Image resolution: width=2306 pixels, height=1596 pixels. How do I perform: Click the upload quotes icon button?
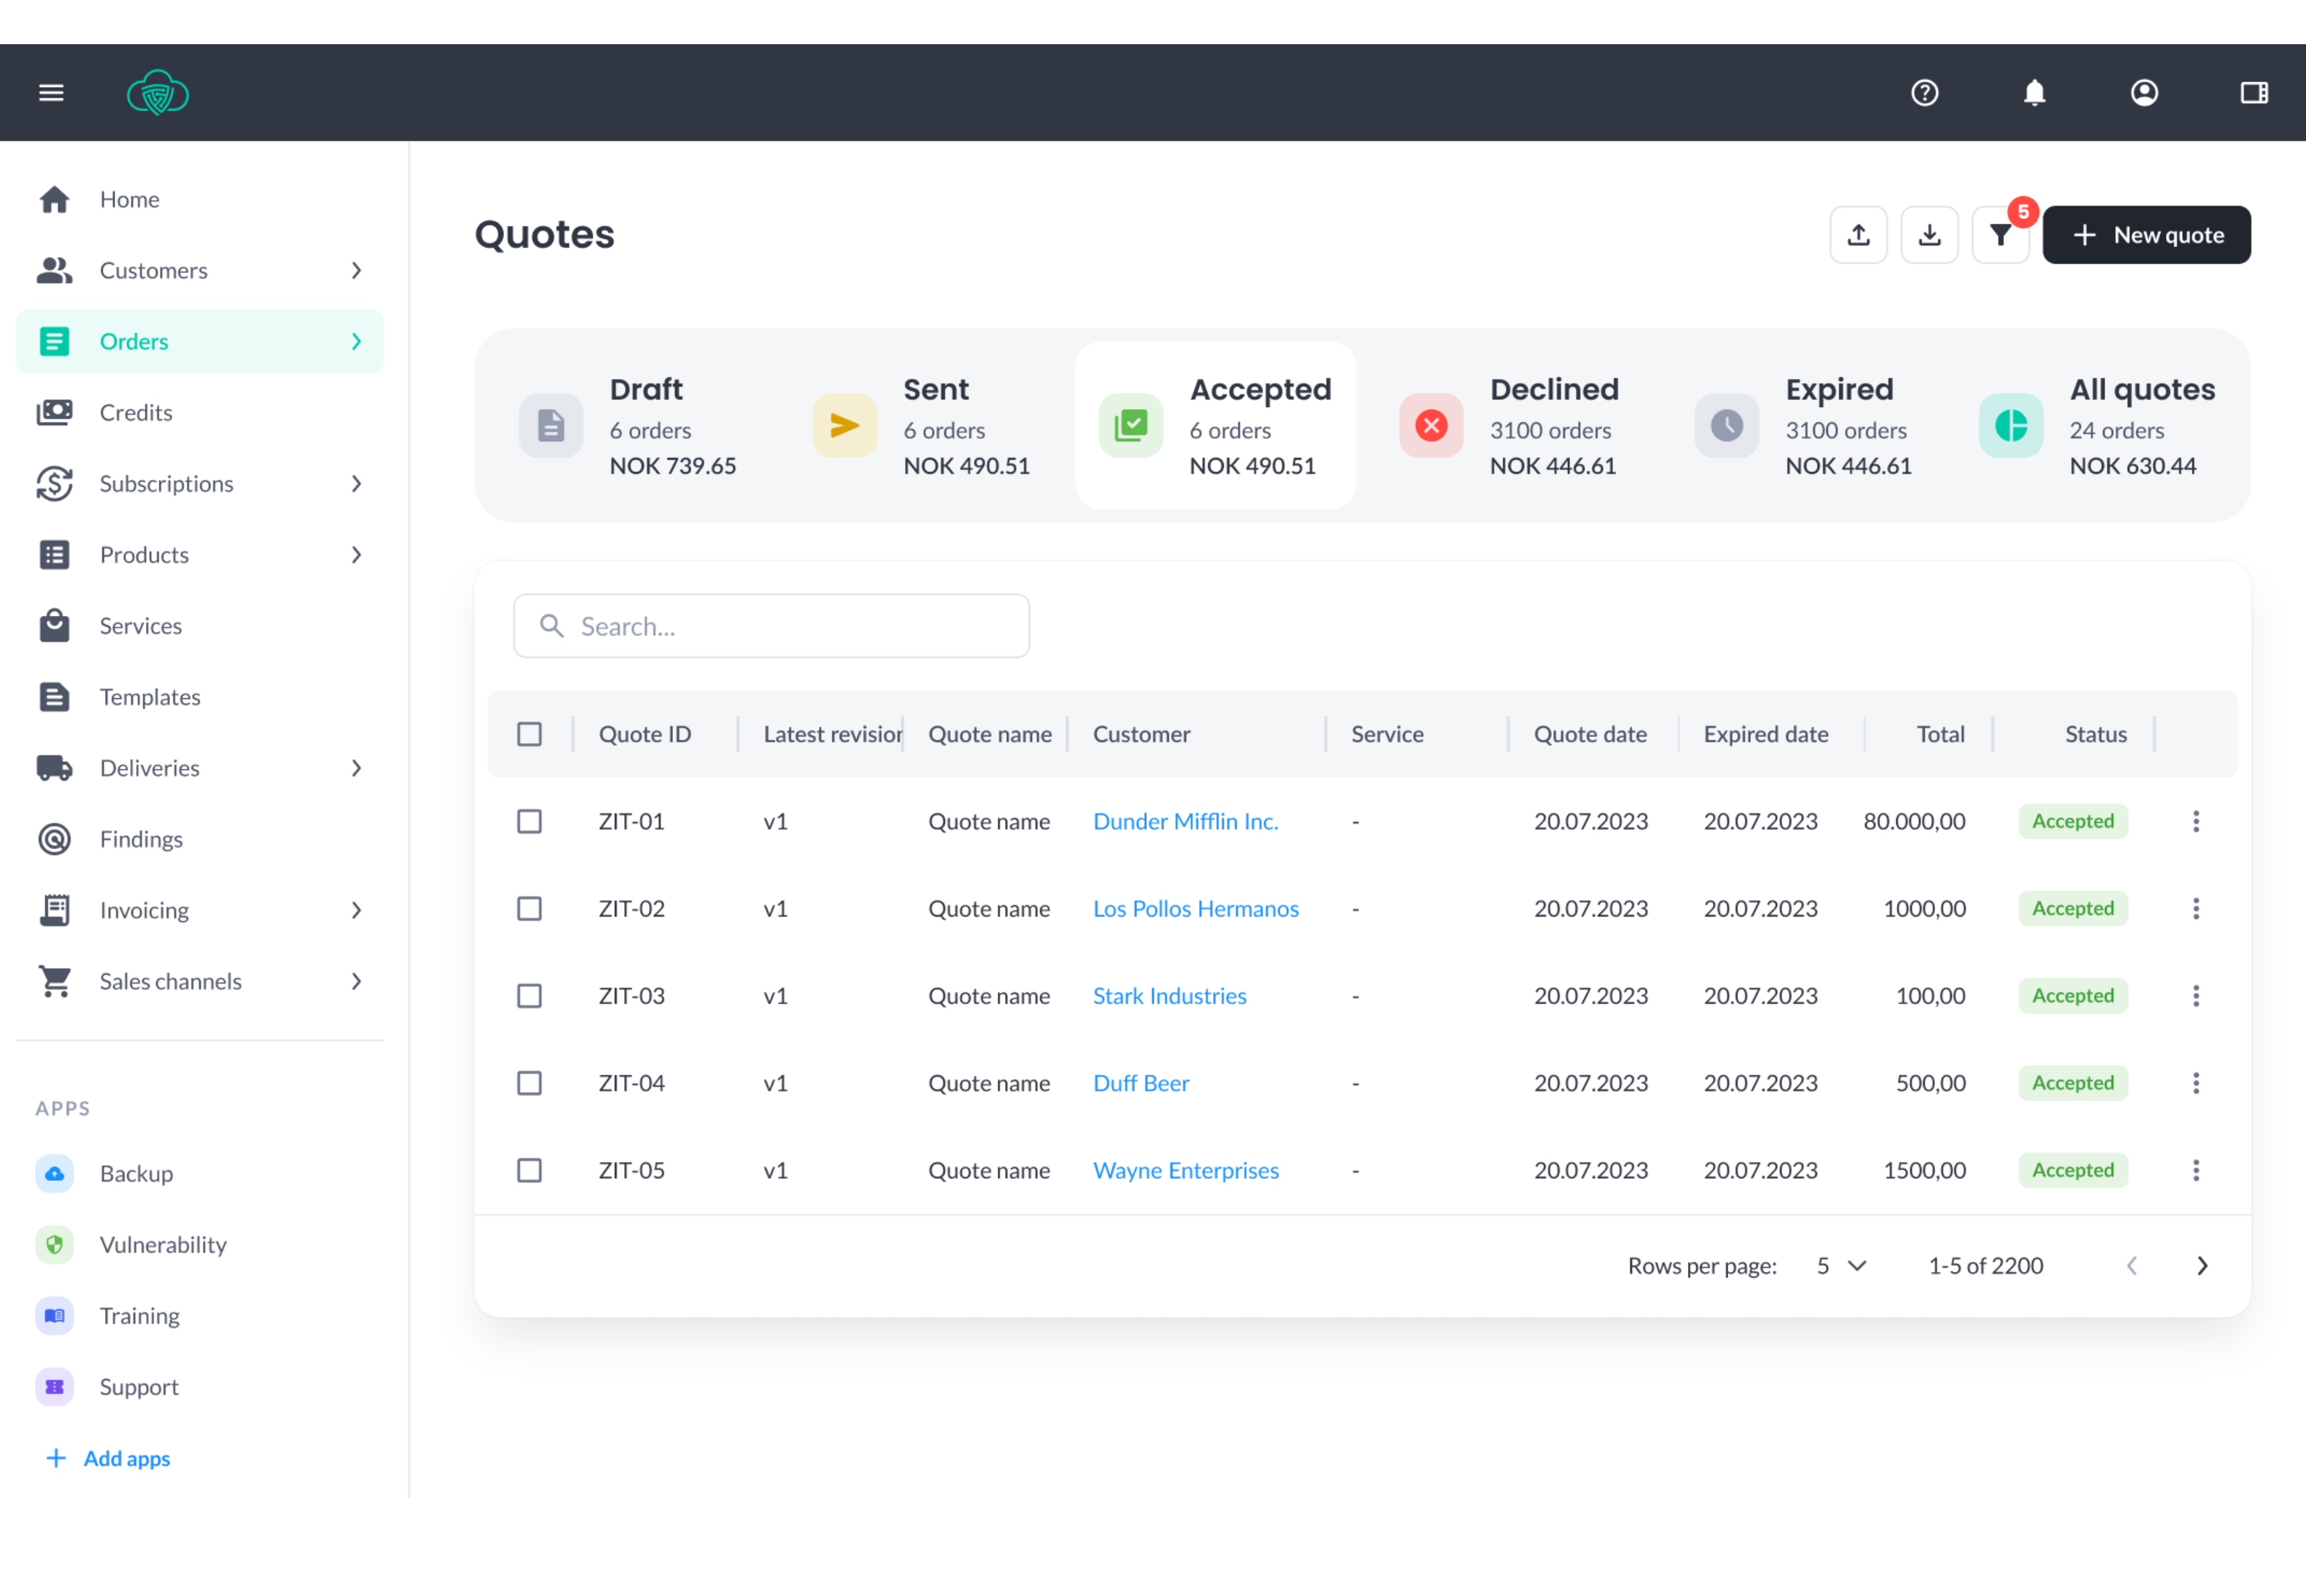tap(1858, 235)
